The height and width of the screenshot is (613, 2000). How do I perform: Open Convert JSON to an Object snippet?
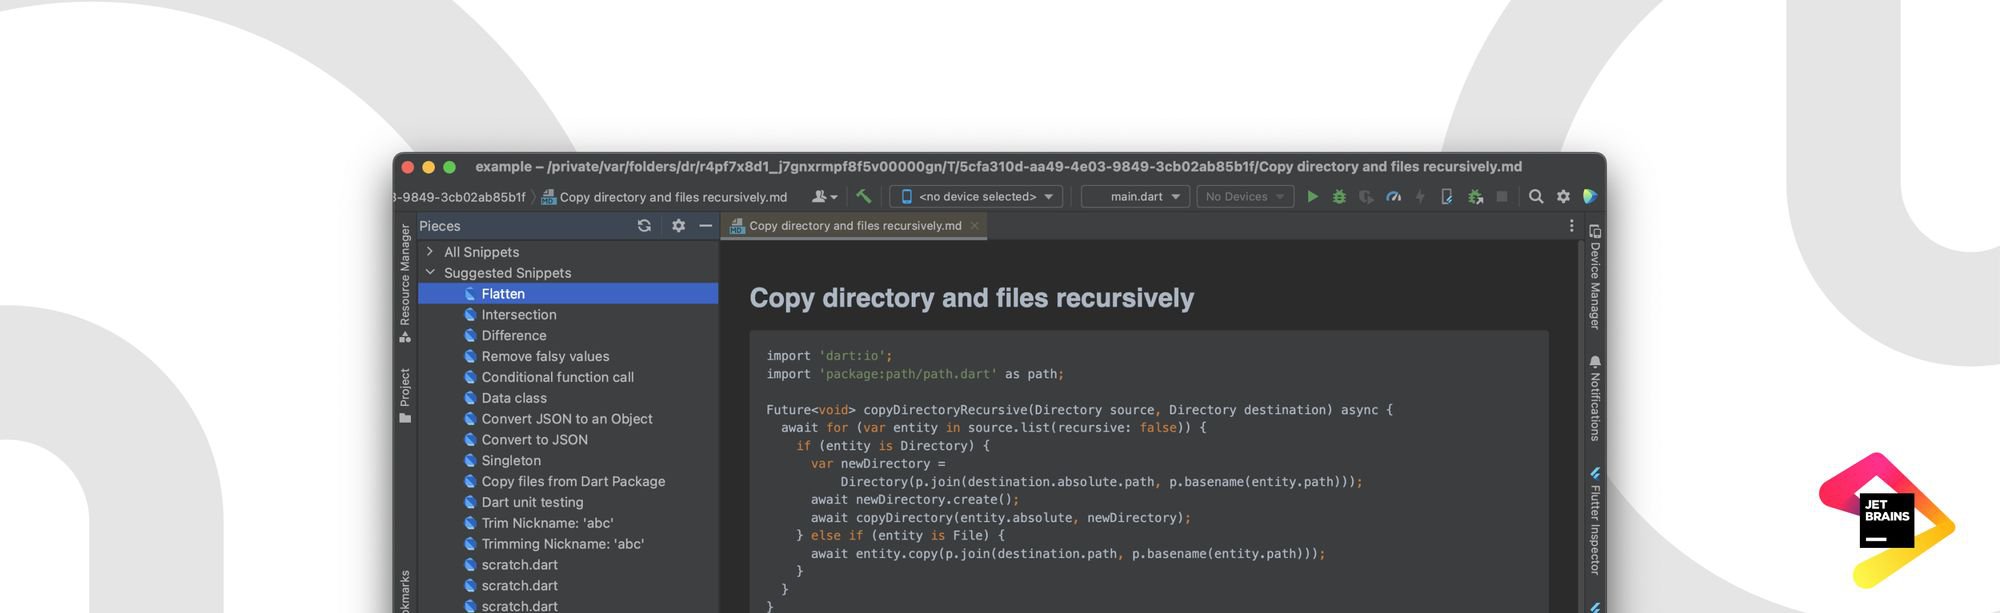tap(568, 419)
